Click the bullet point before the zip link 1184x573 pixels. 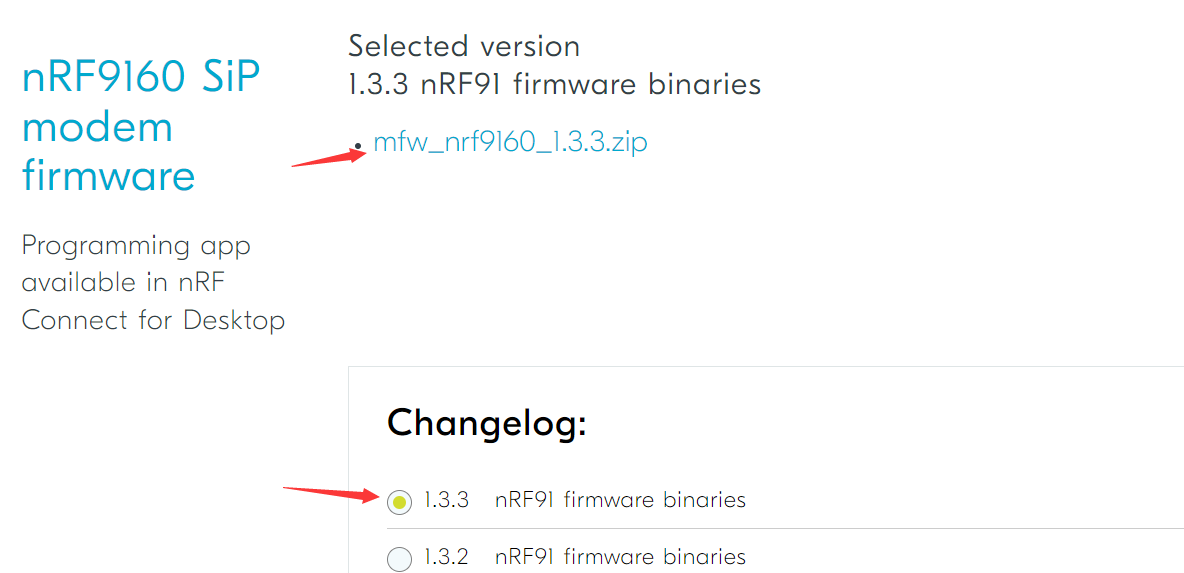click(x=358, y=146)
